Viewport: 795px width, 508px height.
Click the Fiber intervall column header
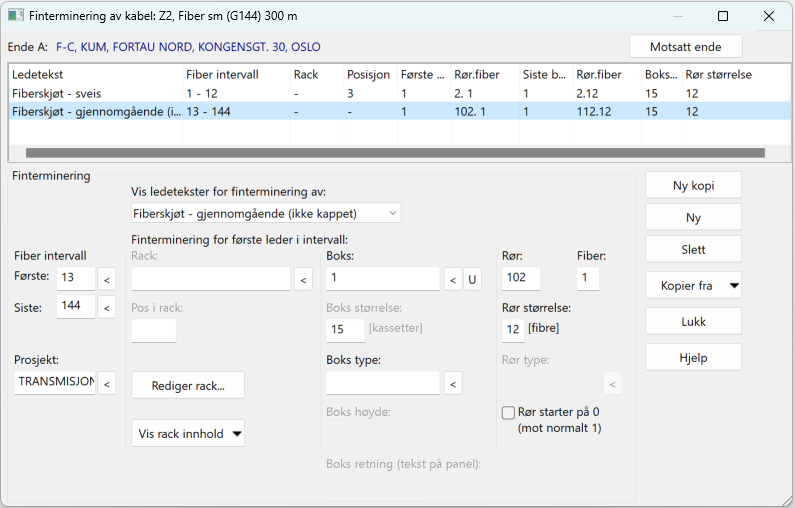coord(236,75)
